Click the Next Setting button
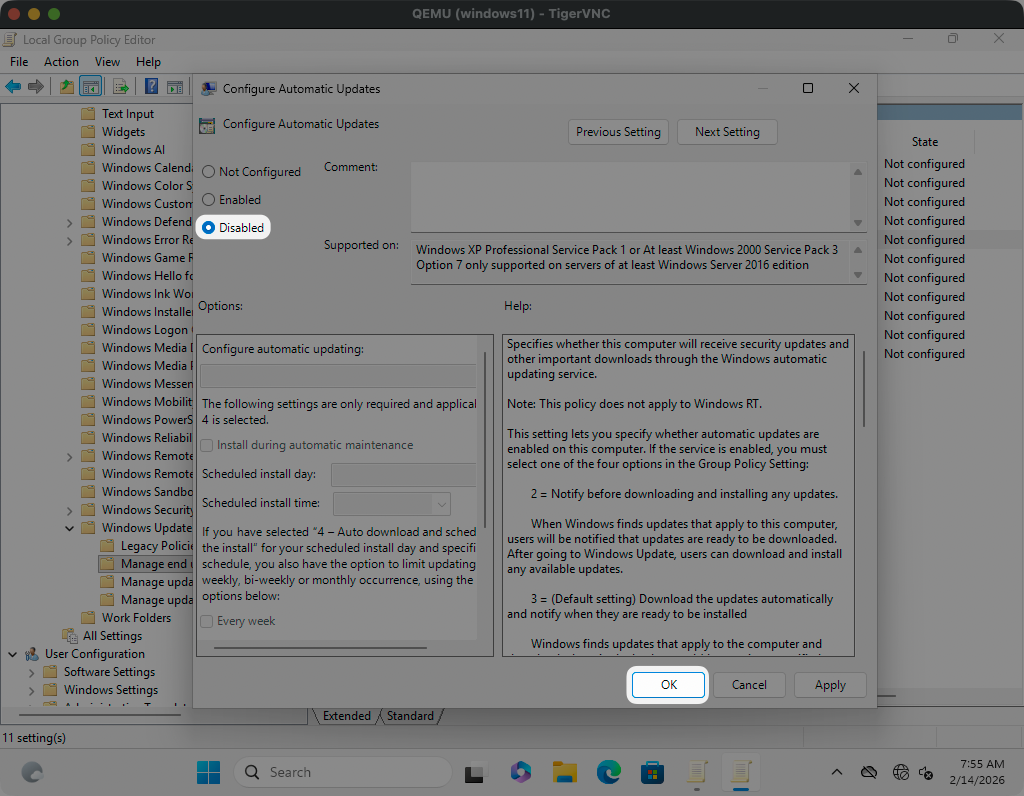The image size is (1024, 796). pyautogui.click(x=727, y=132)
